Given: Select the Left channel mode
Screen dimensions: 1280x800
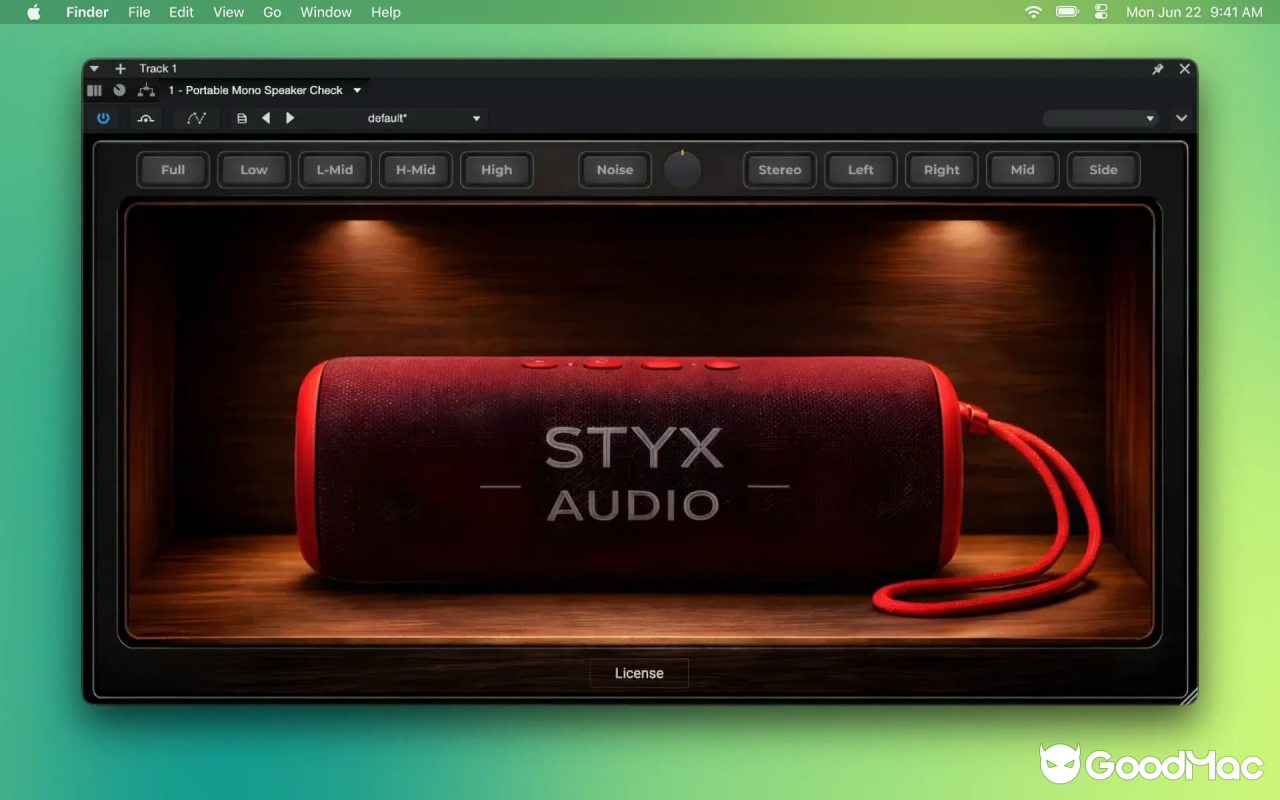Looking at the screenshot, I should (x=861, y=170).
